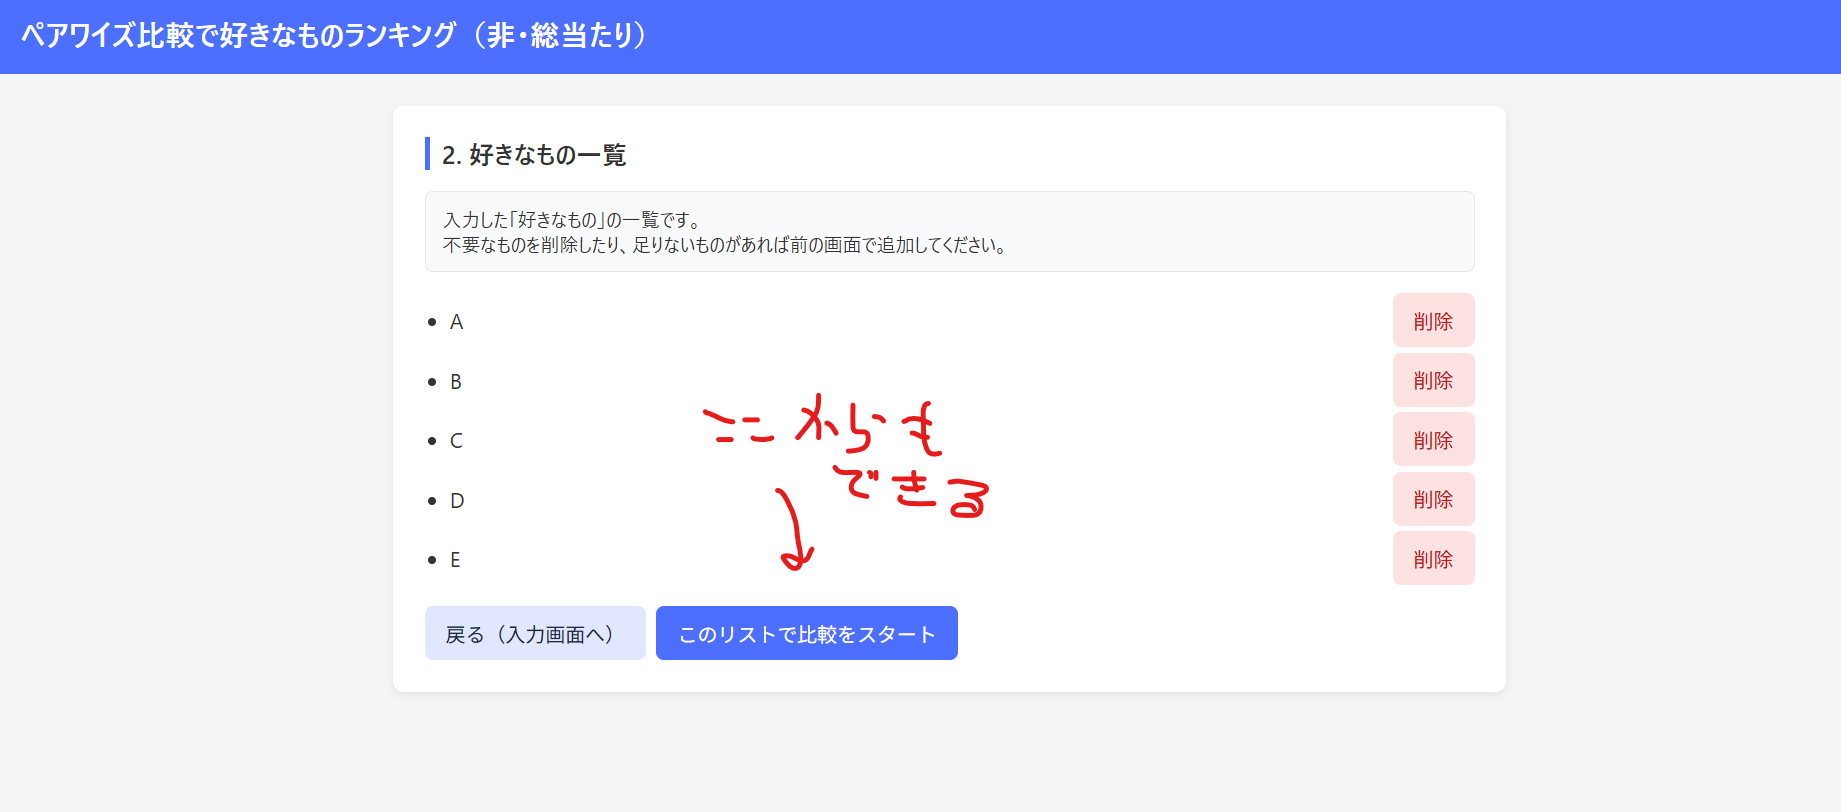
Task: Click 削除 next to item E
Action: (x=1432, y=559)
